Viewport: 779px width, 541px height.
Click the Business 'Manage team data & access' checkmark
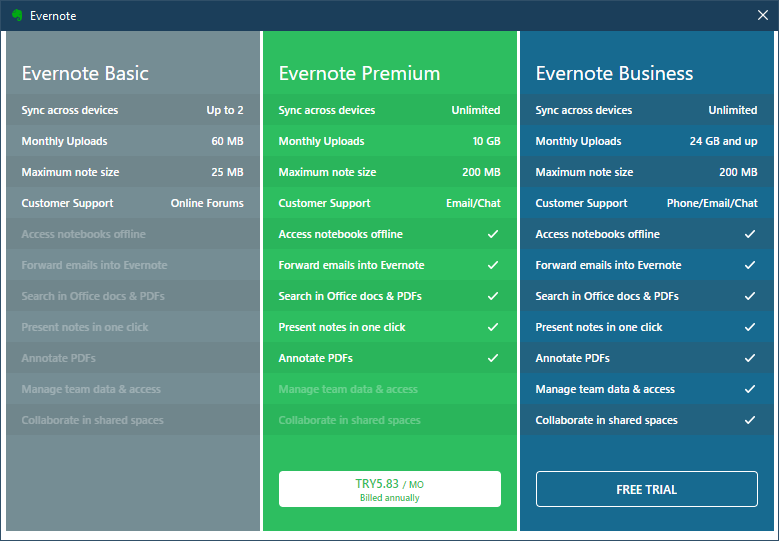pyautogui.click(x=750, y=389)
